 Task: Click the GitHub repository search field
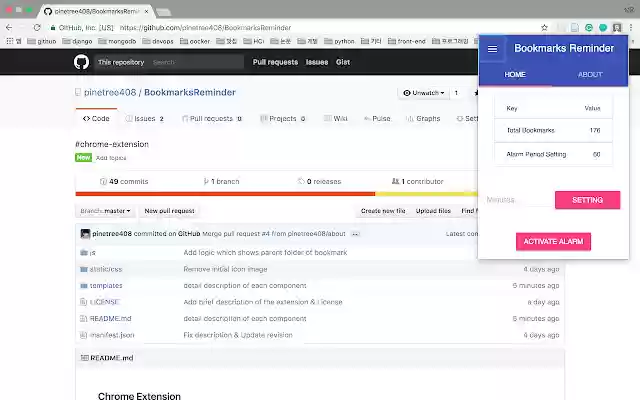coord(197,62)
